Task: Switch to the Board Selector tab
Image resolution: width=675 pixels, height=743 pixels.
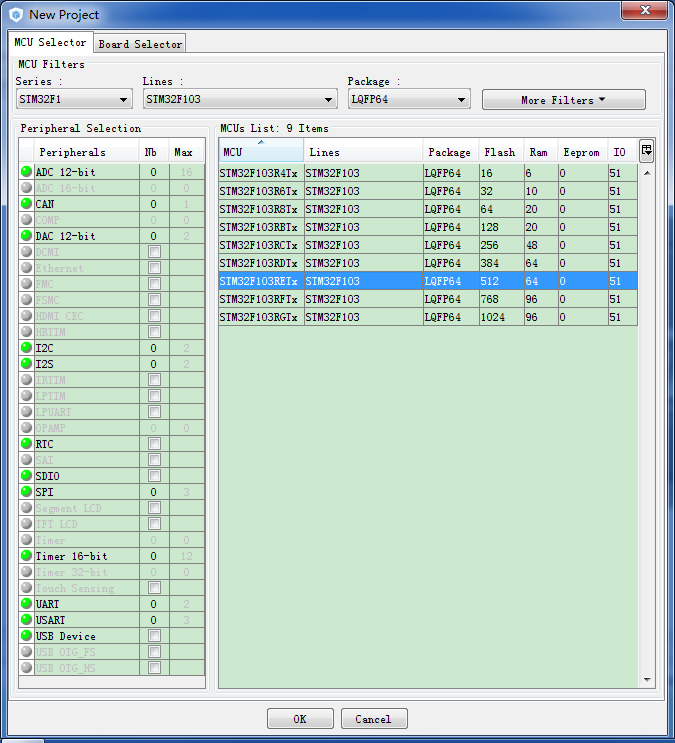Action: click(140, 44)
